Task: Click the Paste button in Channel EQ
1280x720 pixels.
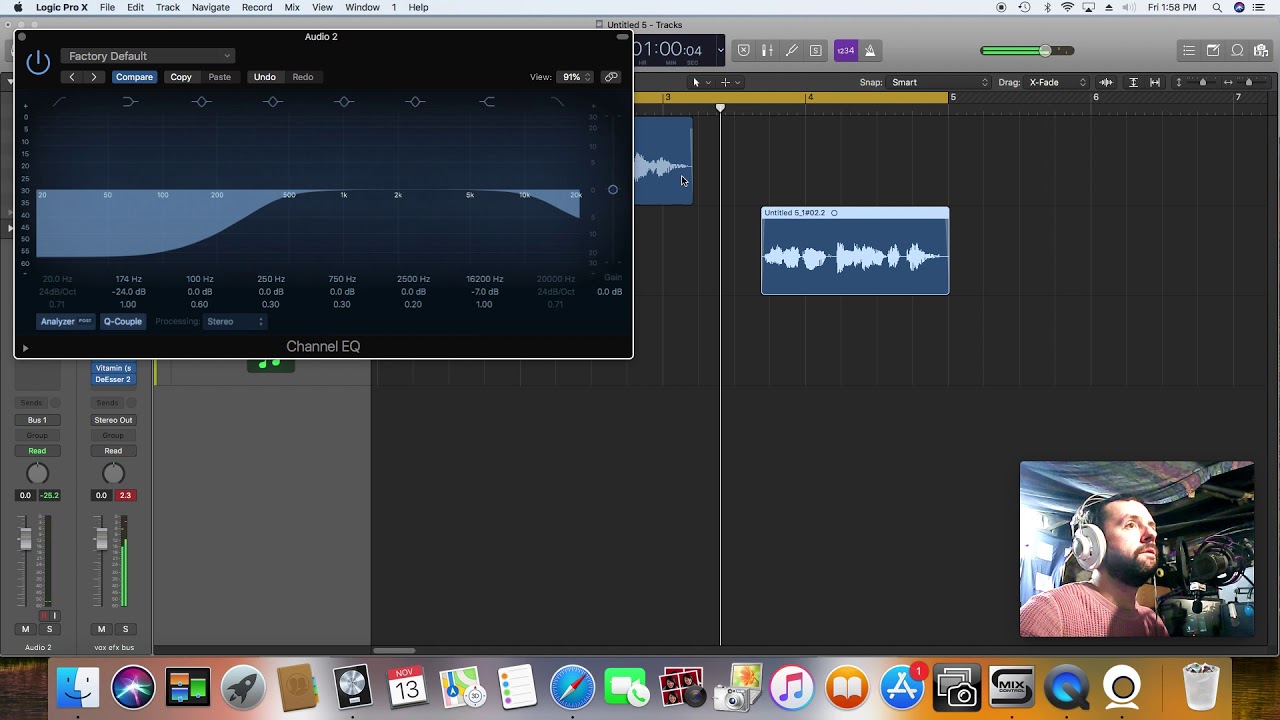Action: point(219,77)
